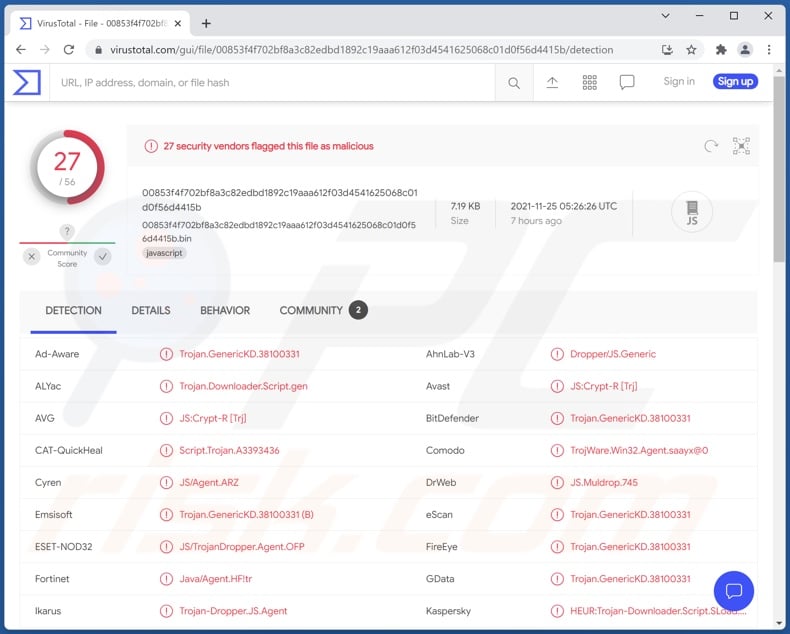
Task: Click Comodo result TrojWare.Win32.Agent.saayx@0
Action: pos(639,451)
